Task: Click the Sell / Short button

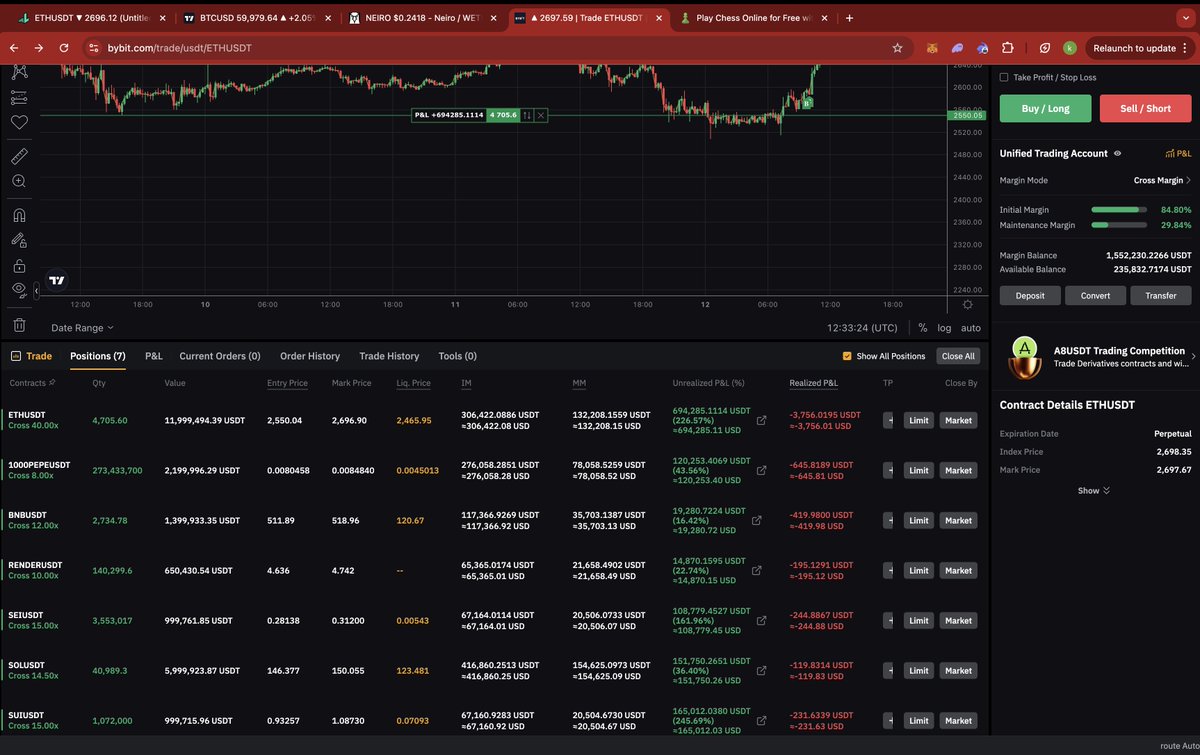Action: (1145, 108)
